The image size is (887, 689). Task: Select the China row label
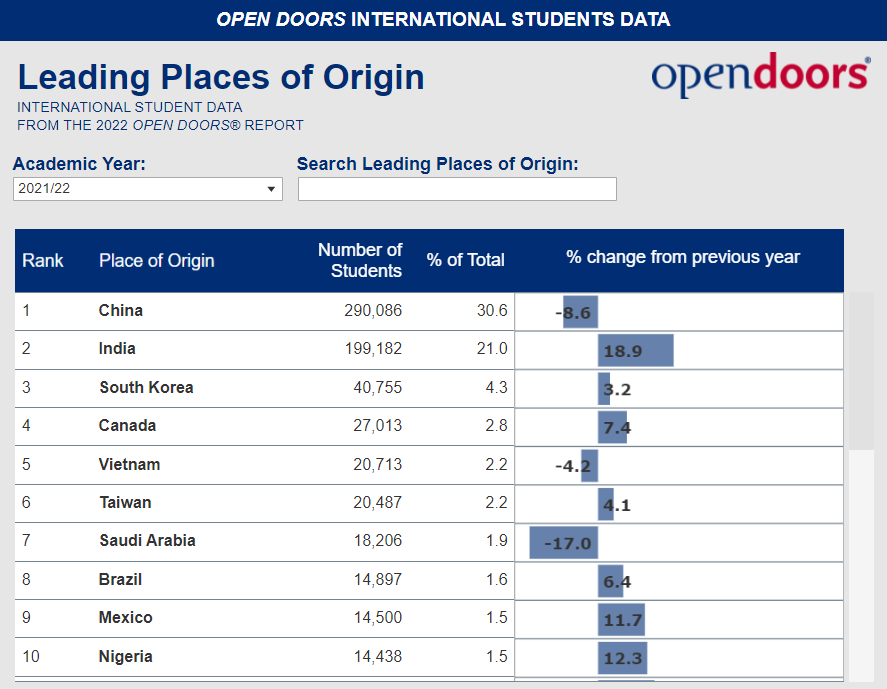click(121, 311)
